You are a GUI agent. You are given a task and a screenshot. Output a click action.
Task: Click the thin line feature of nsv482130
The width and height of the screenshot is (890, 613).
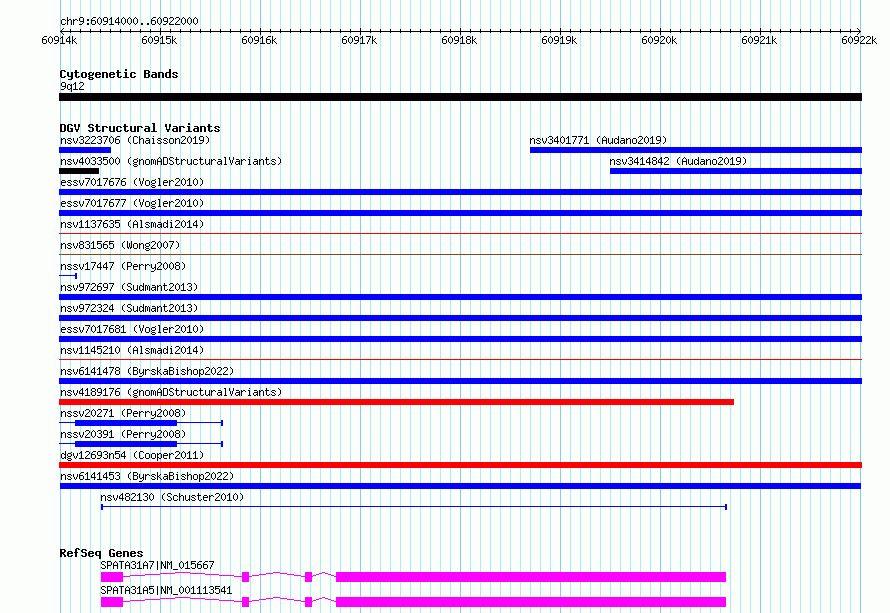tap(414, 507)
